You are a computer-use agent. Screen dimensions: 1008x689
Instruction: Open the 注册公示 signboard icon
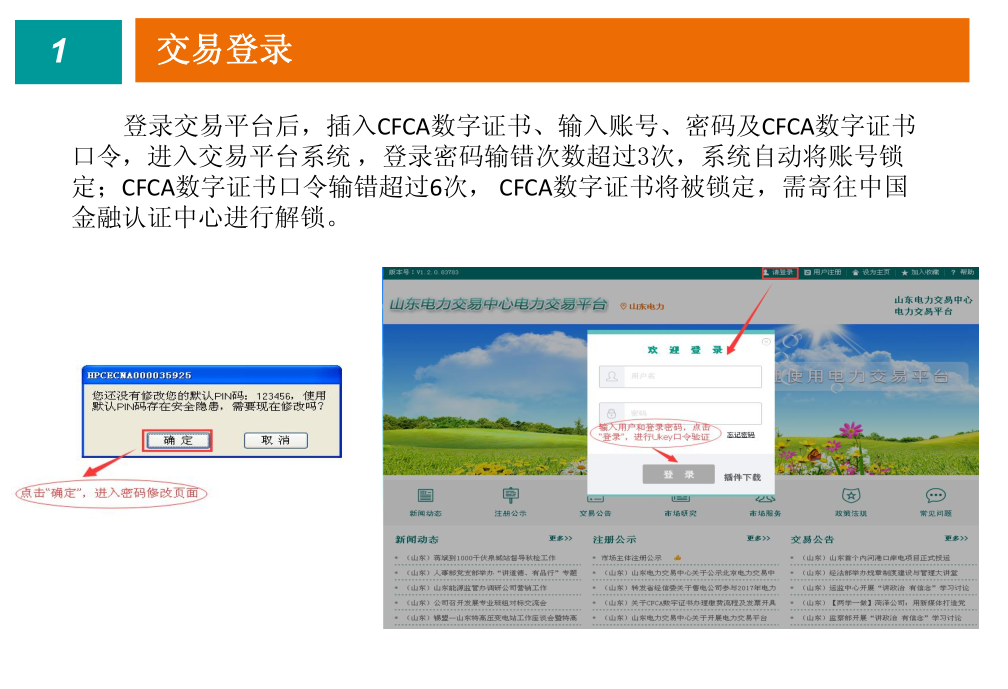tap(510, 496)
